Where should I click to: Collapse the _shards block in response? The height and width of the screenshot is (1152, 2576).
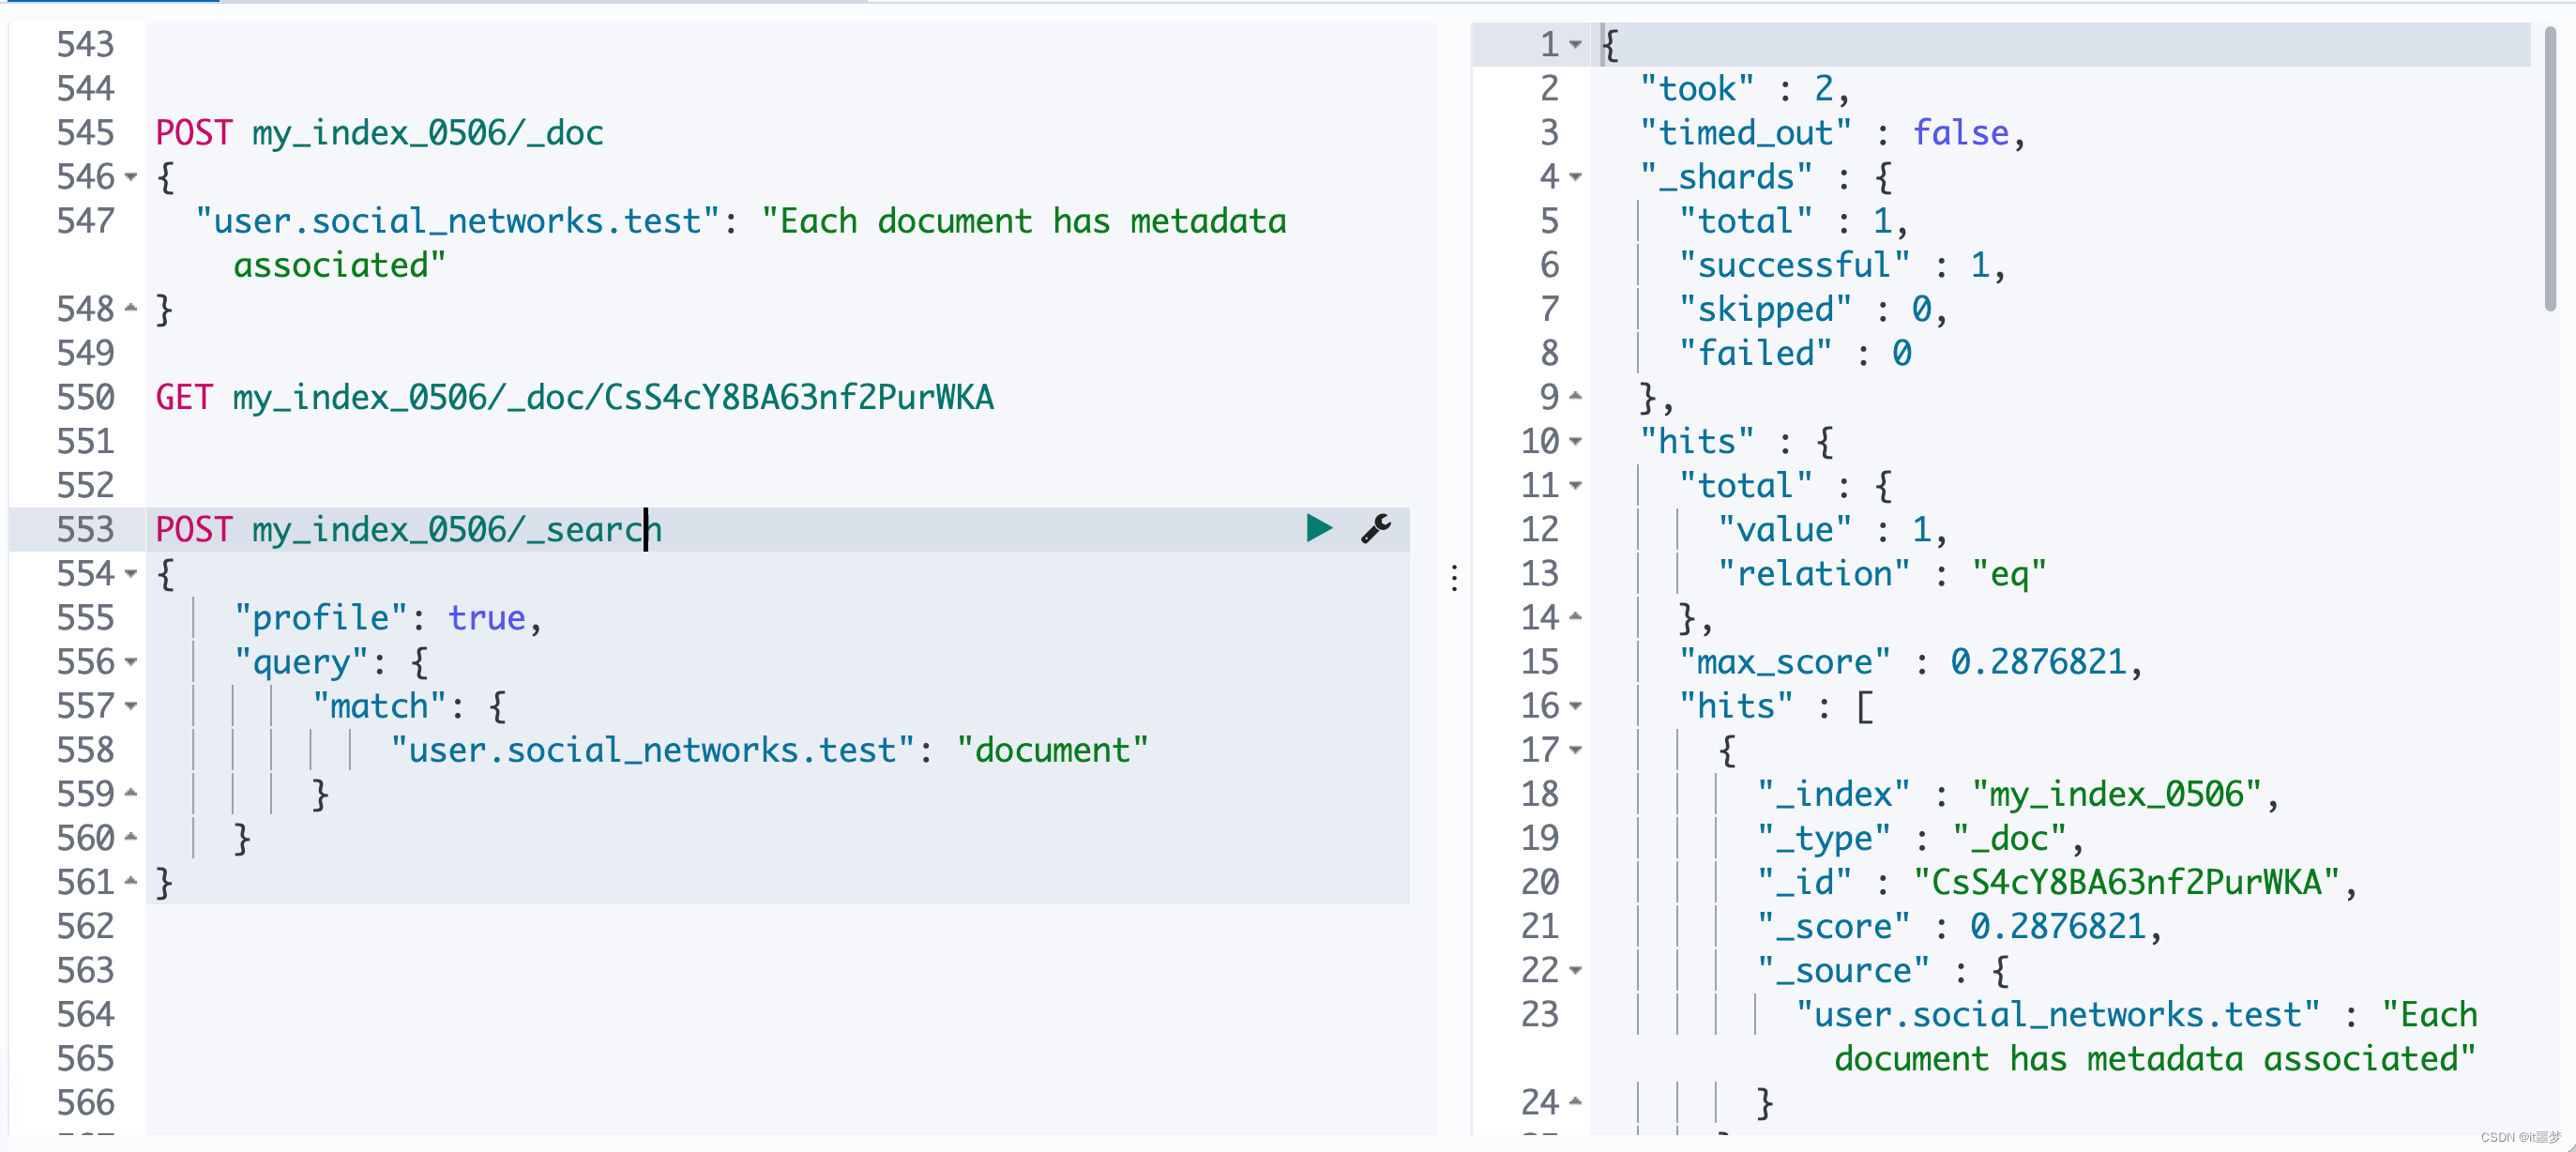tap(1576, 177)
